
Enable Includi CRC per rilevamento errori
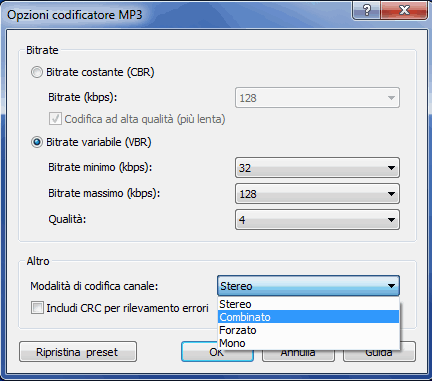[37, 308]
